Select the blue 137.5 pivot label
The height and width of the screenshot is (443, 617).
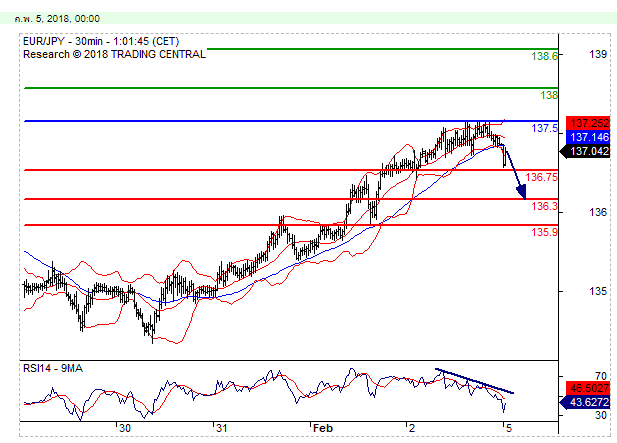point(545,128)
